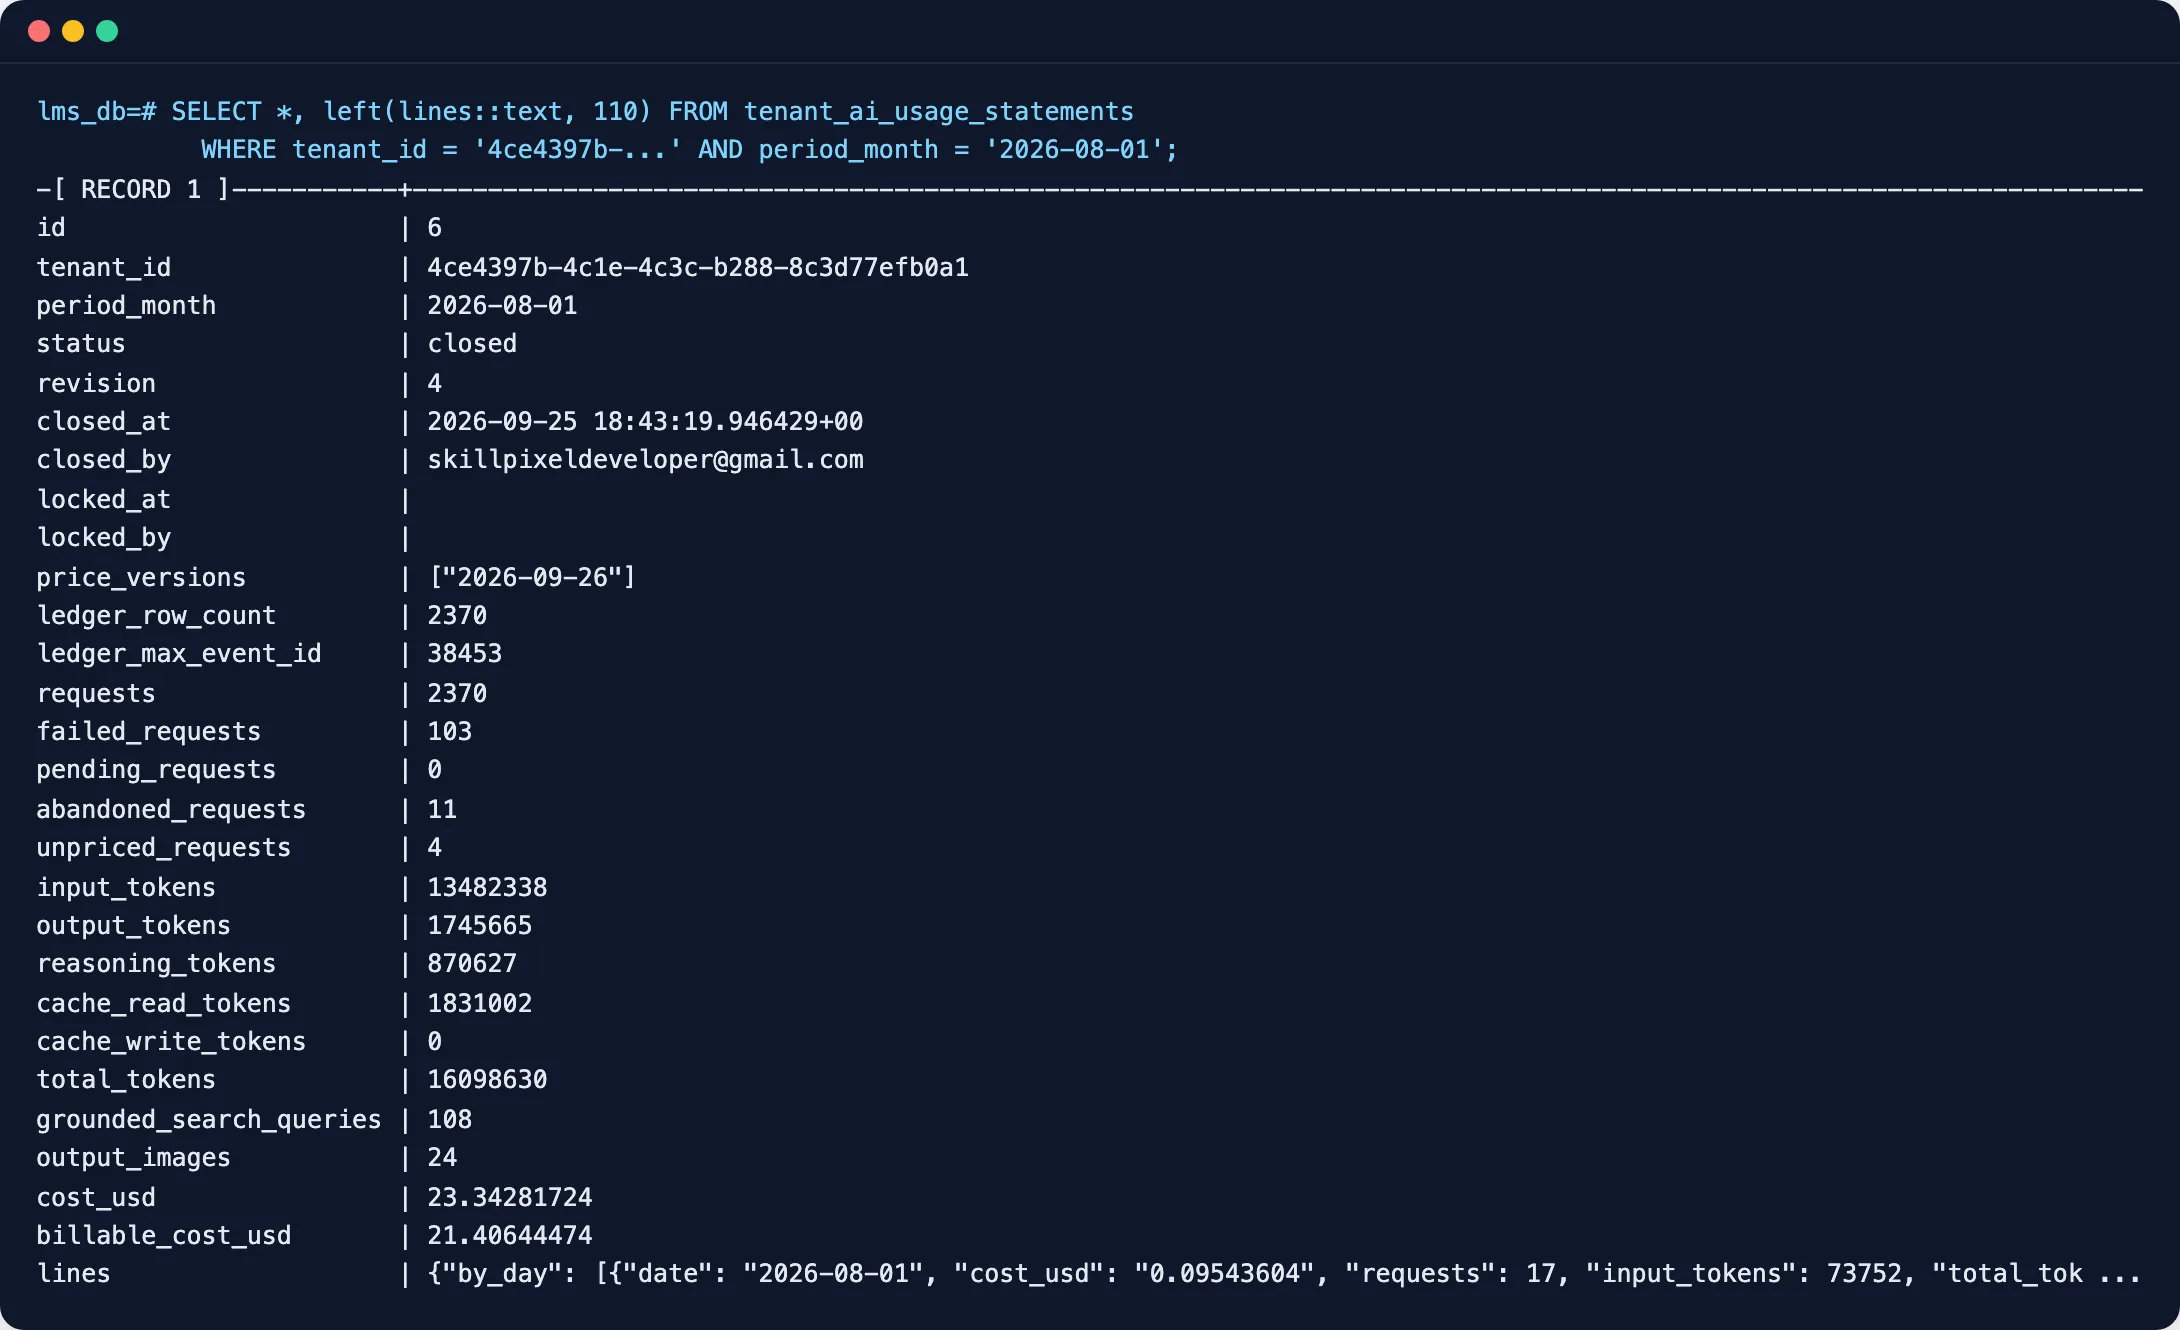Click the failed_requests value 103
This screenshot has width=2180, height=1330.
(x=450, y=731)
